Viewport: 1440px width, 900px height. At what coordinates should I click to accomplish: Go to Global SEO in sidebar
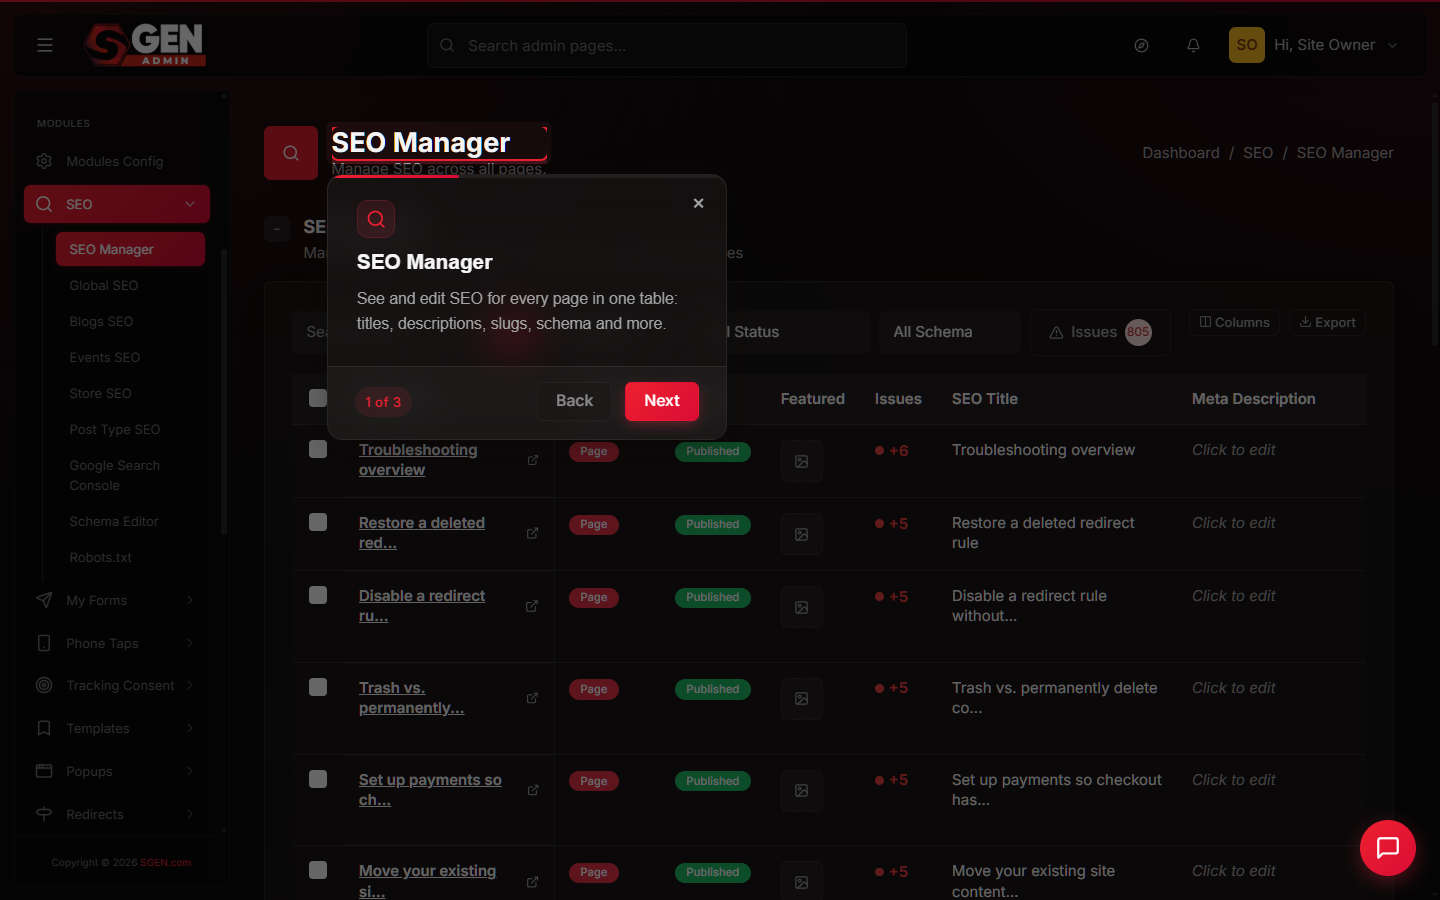[x=104, y=285]
